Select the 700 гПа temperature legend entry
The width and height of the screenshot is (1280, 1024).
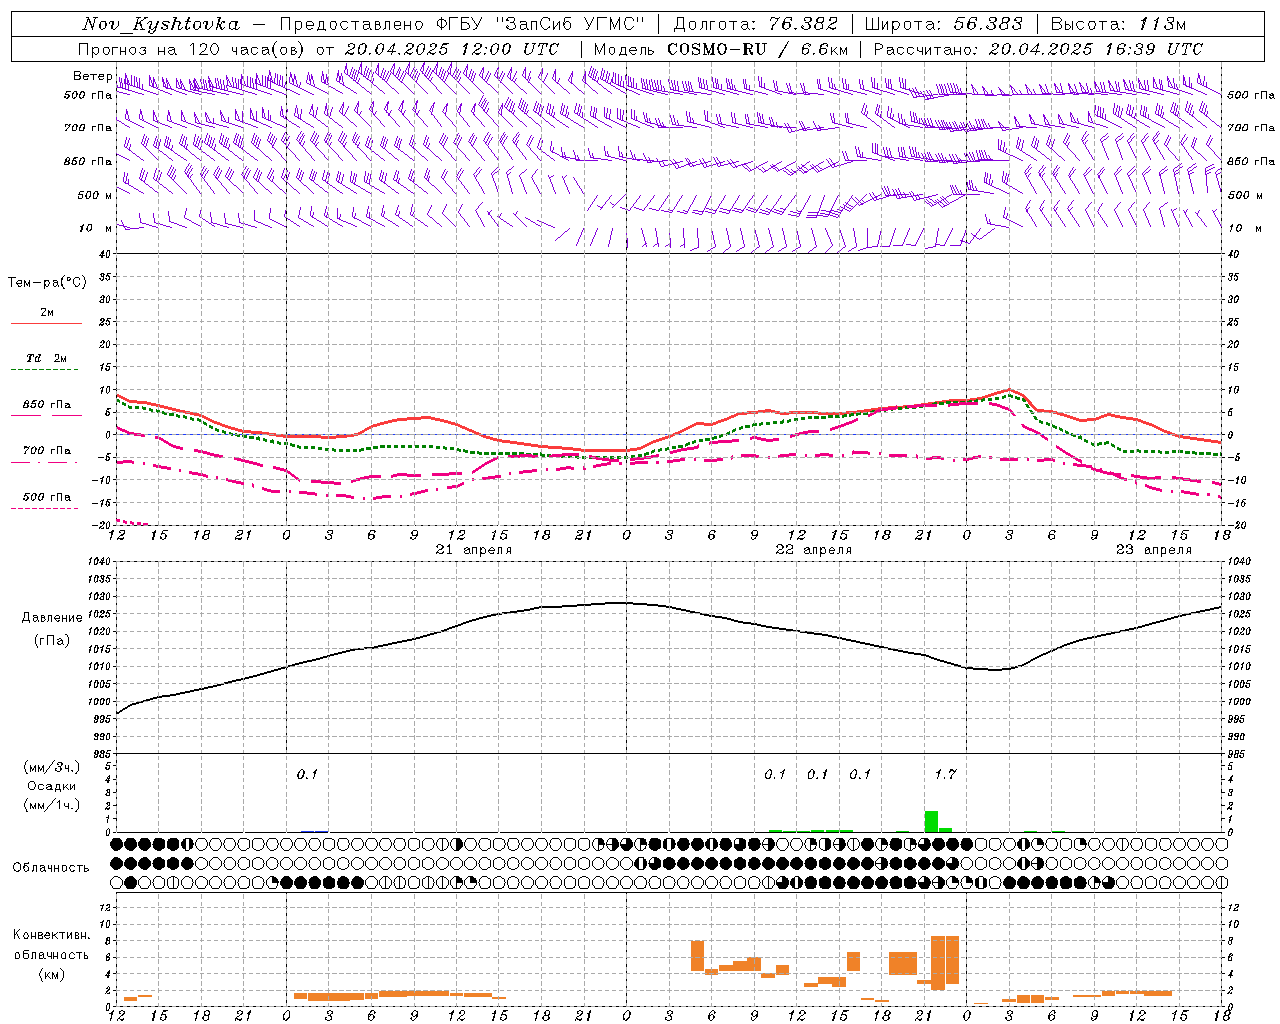tap(46, 451)
